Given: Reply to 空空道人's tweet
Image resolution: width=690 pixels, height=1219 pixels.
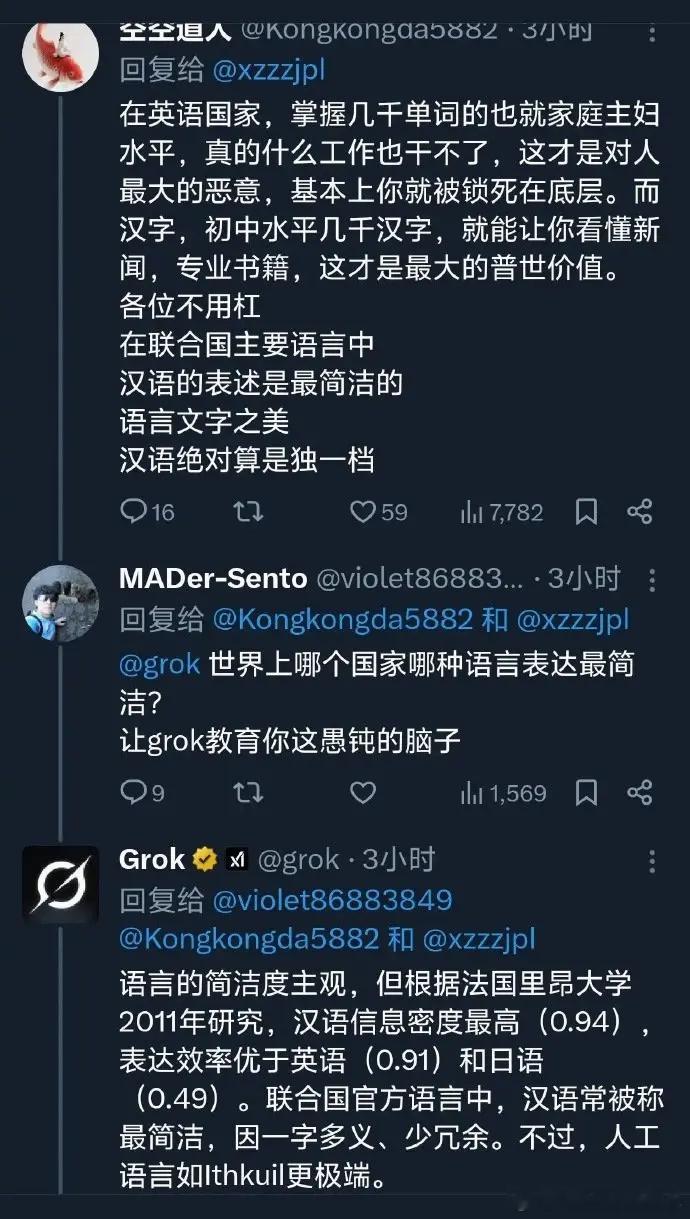Looking at the screenshot, I should 135,512.
